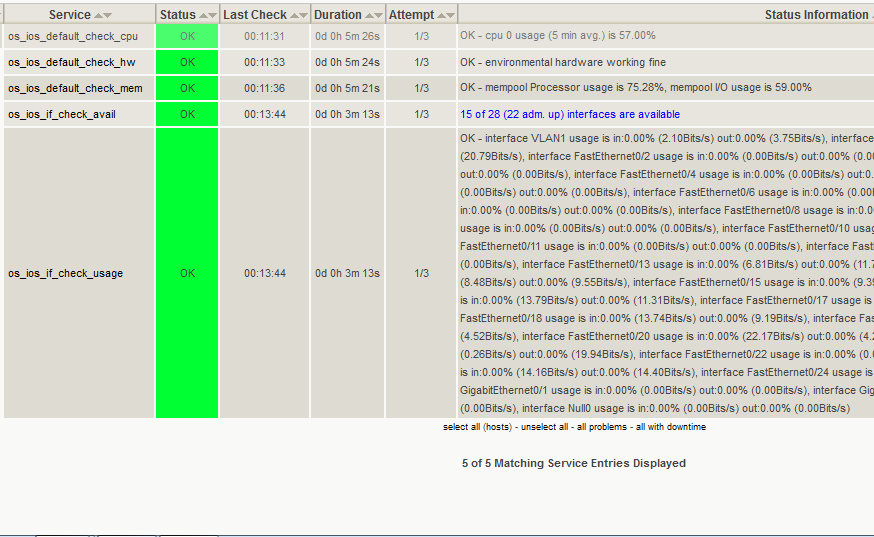Sort Last Check column descending

pyautogui.click(x=303, y=16)
